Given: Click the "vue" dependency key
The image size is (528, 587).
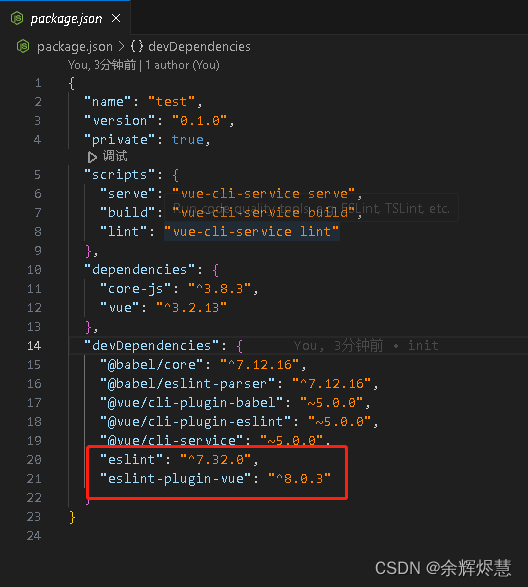Looking at the screenshot, I should pos(120,308).
